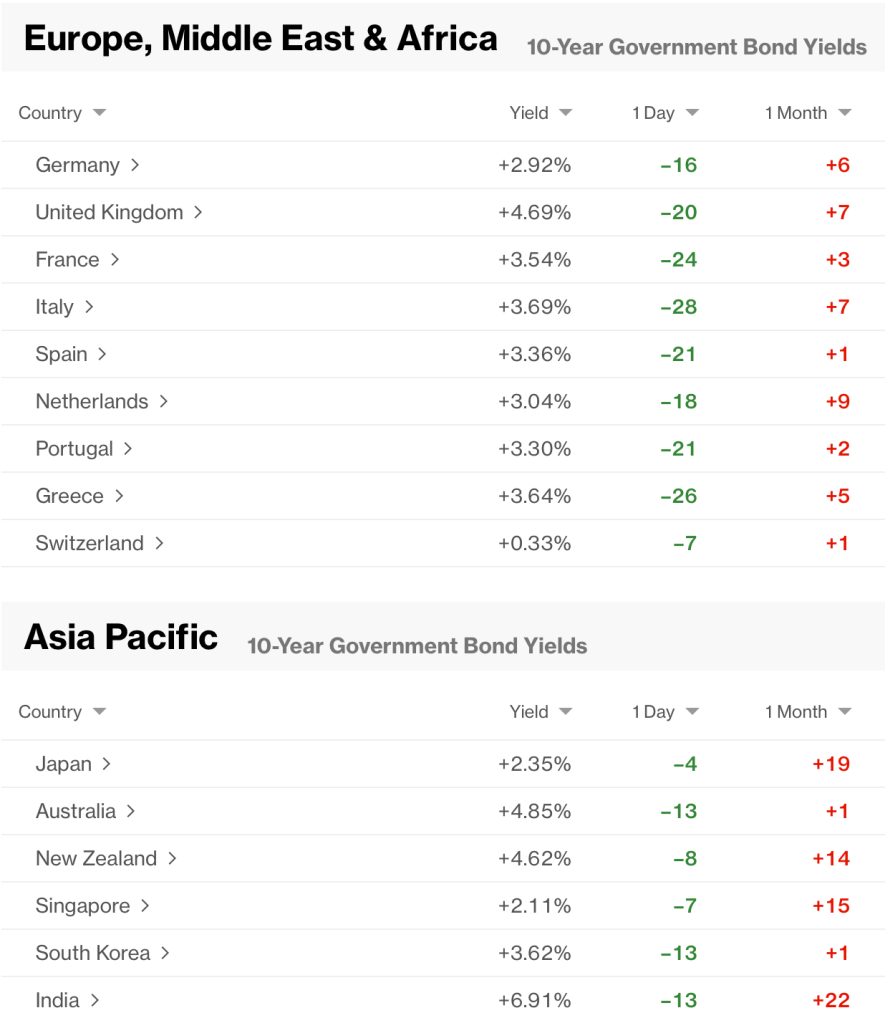The height and width of the screenshot is (1023, 885).
Task: Click the chevron icon next to Switzerland
Action: 159,543
